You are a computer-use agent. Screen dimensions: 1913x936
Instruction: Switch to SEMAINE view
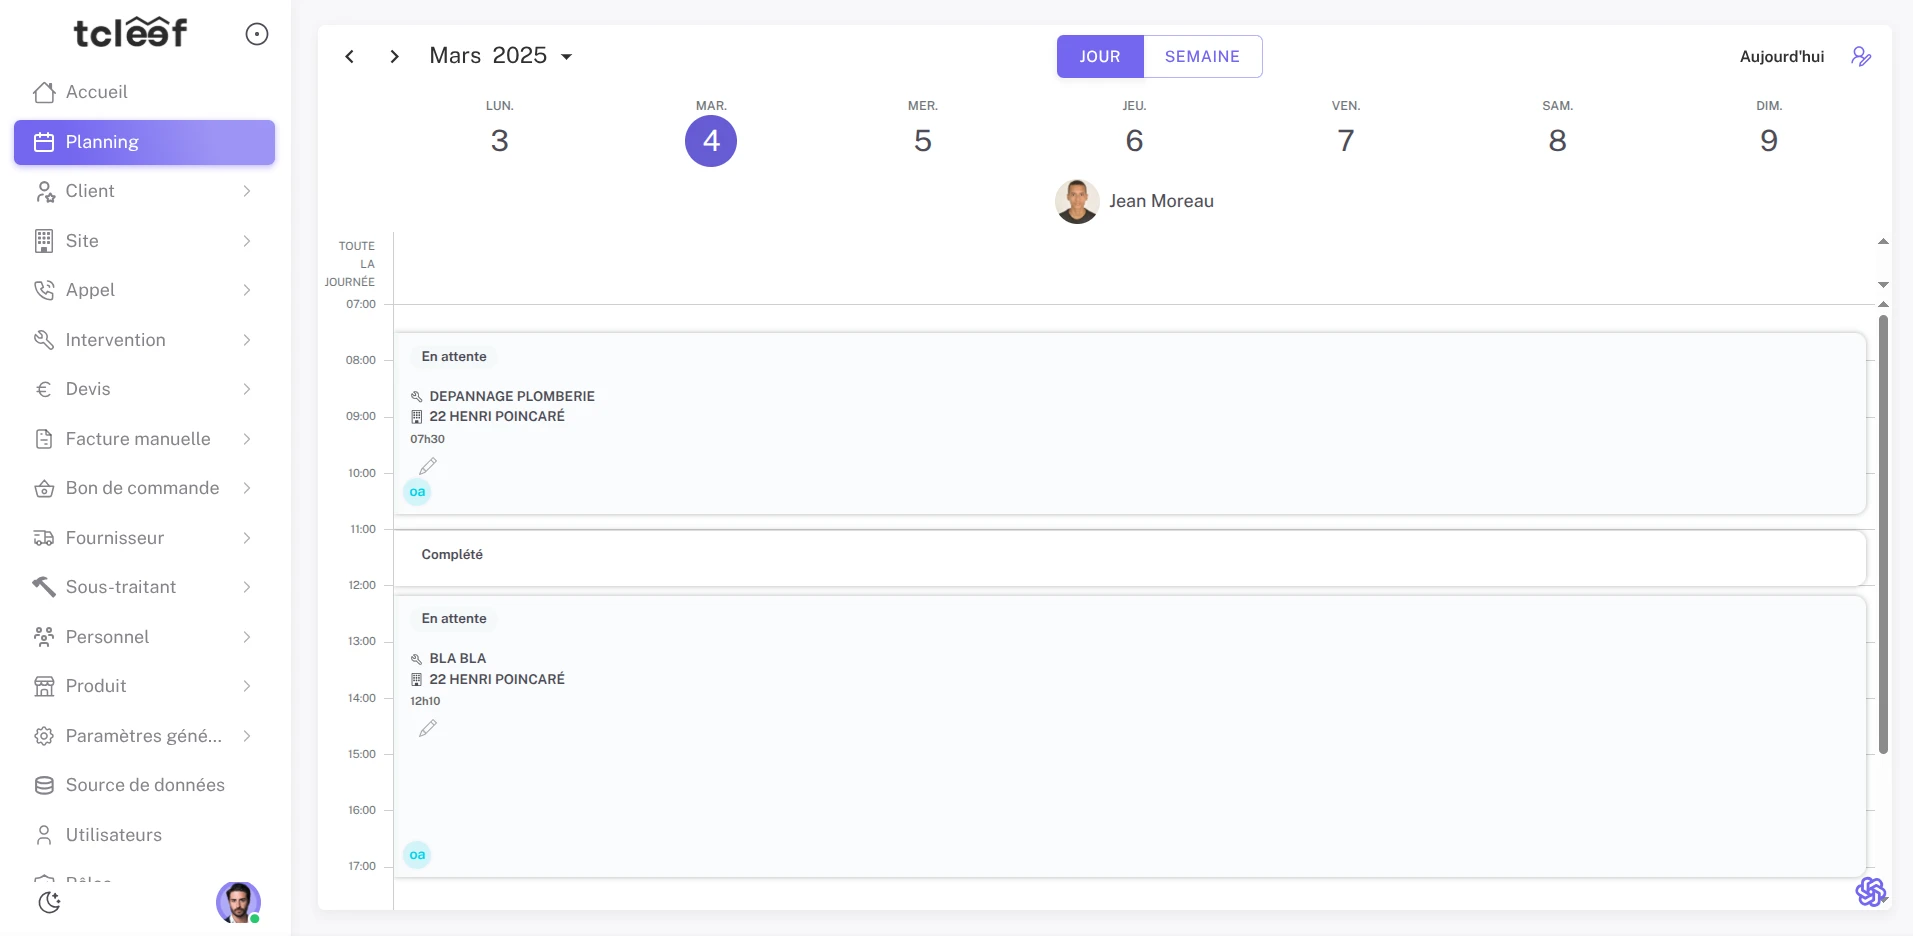pyautogui.click(x=1202, y=57)
